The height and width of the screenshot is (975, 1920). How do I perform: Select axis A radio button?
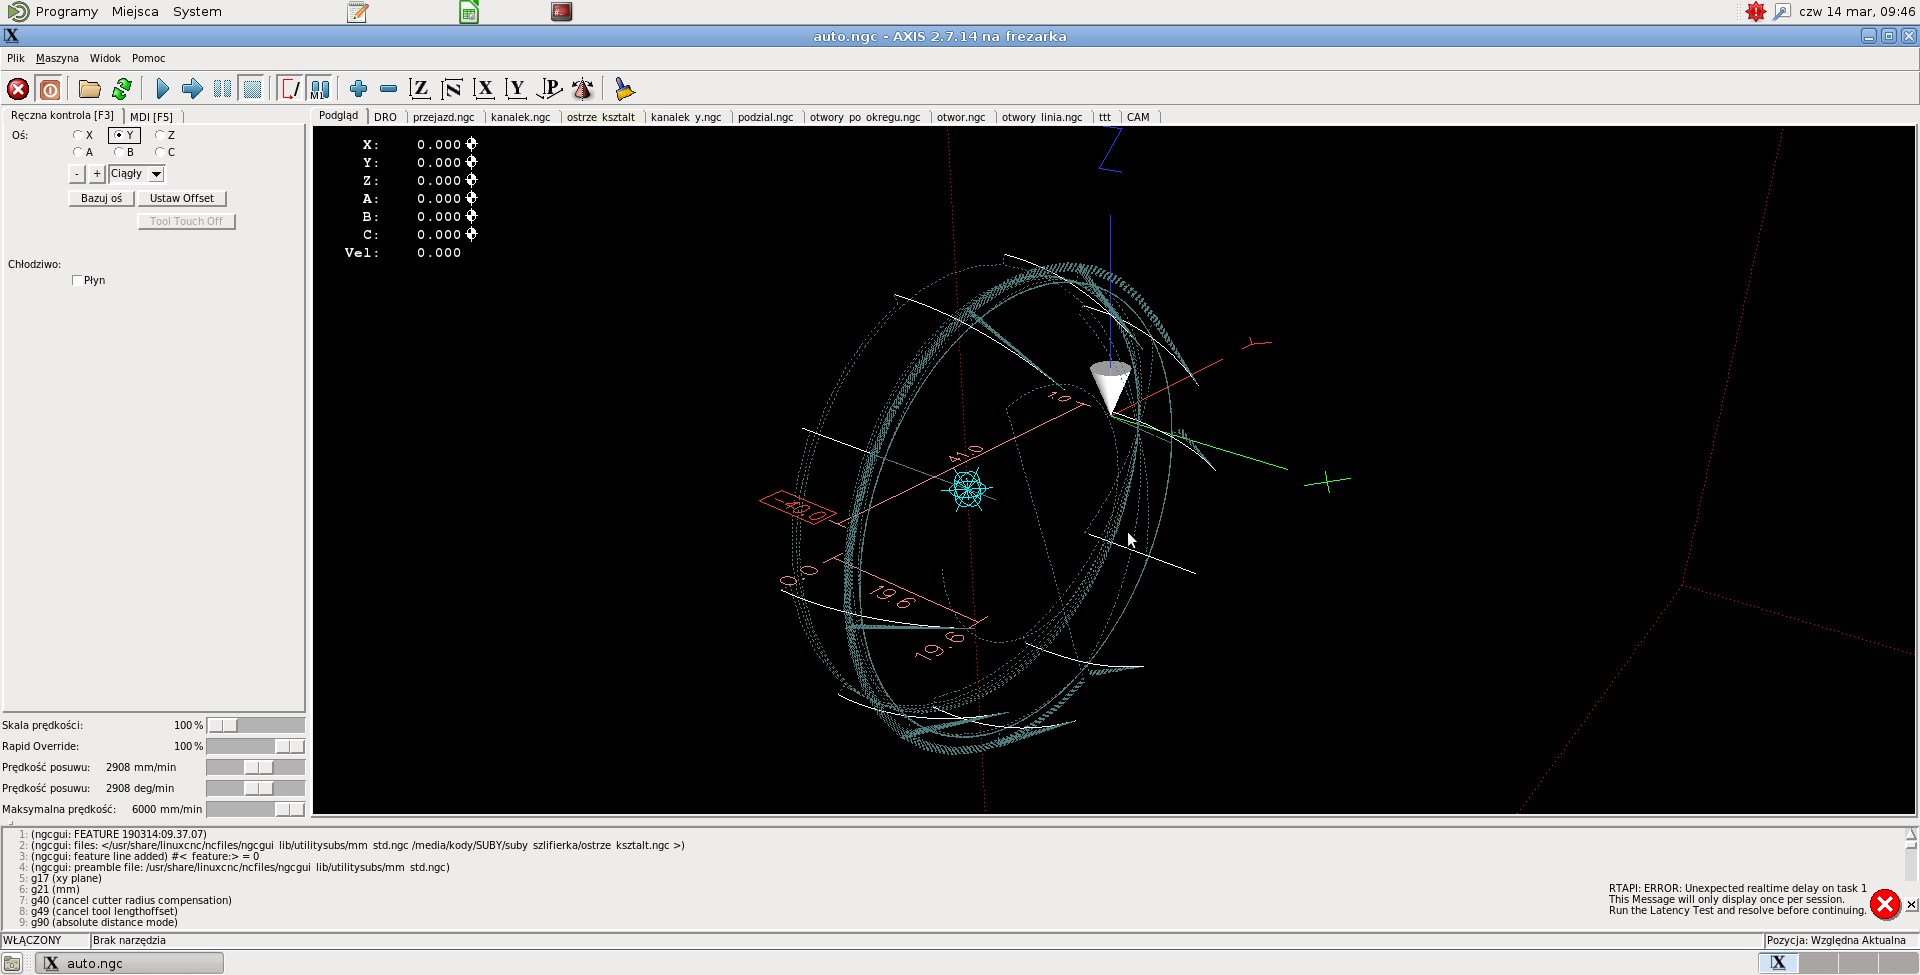tap(77, 152)
